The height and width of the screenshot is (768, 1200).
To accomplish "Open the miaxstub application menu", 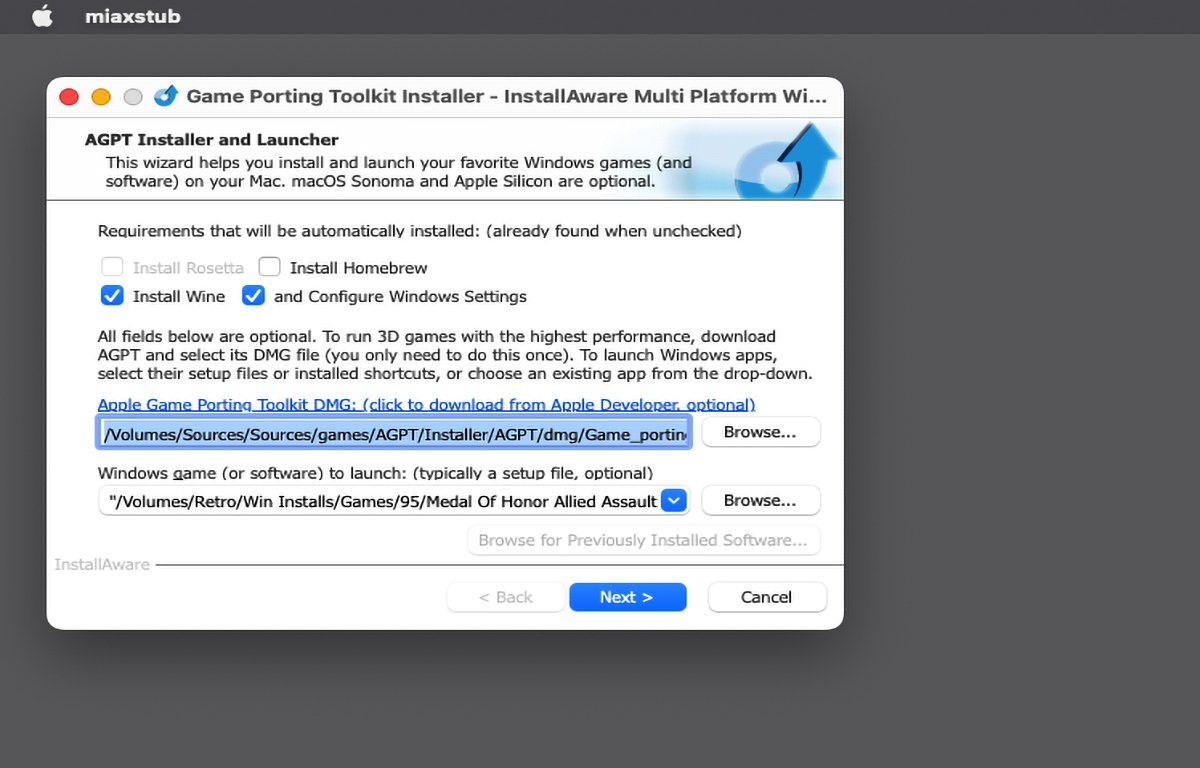I will 132,17.
